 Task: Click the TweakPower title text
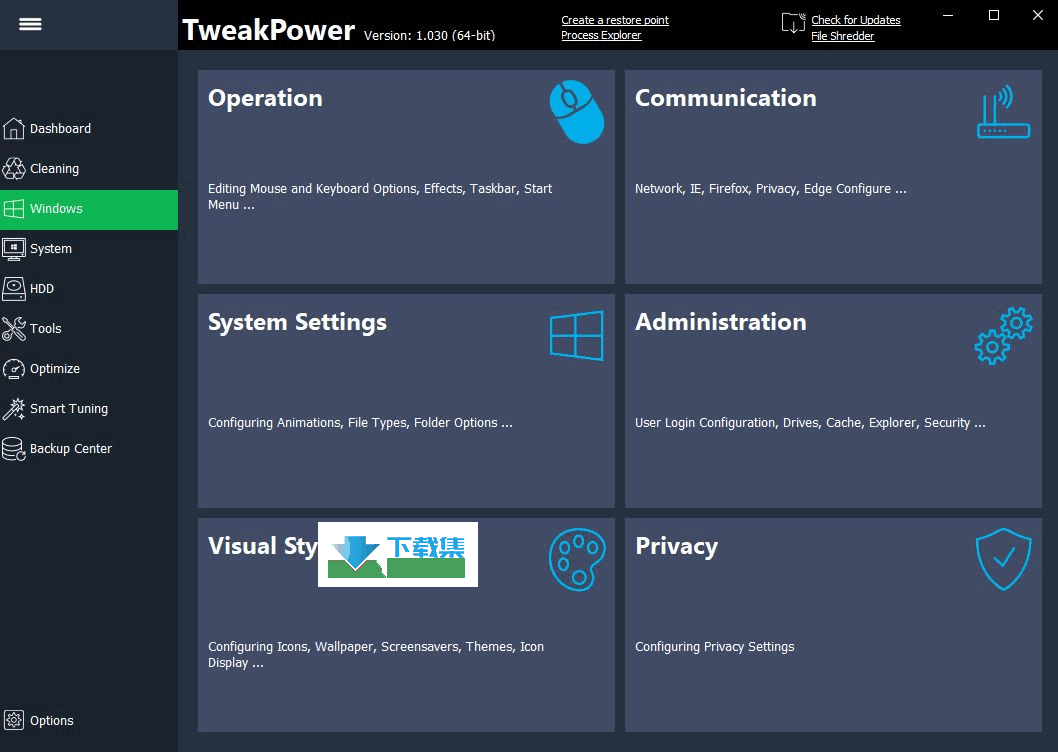pos(269,30)
